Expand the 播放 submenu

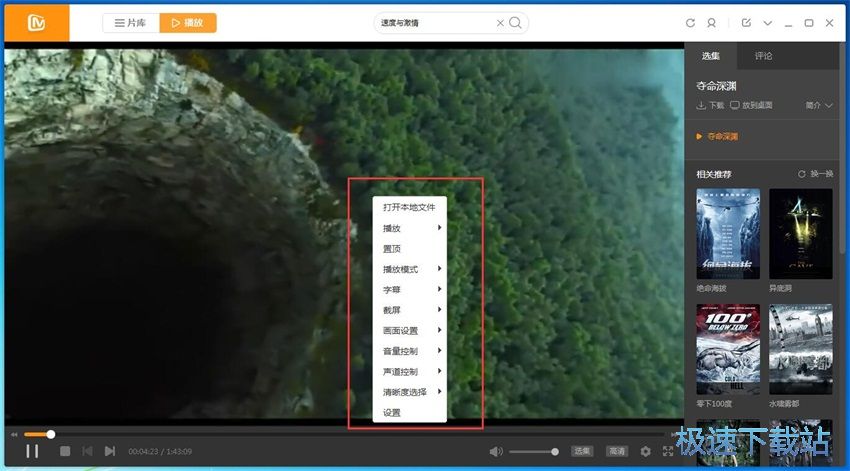pyautogui.click(x=409, y=228)
